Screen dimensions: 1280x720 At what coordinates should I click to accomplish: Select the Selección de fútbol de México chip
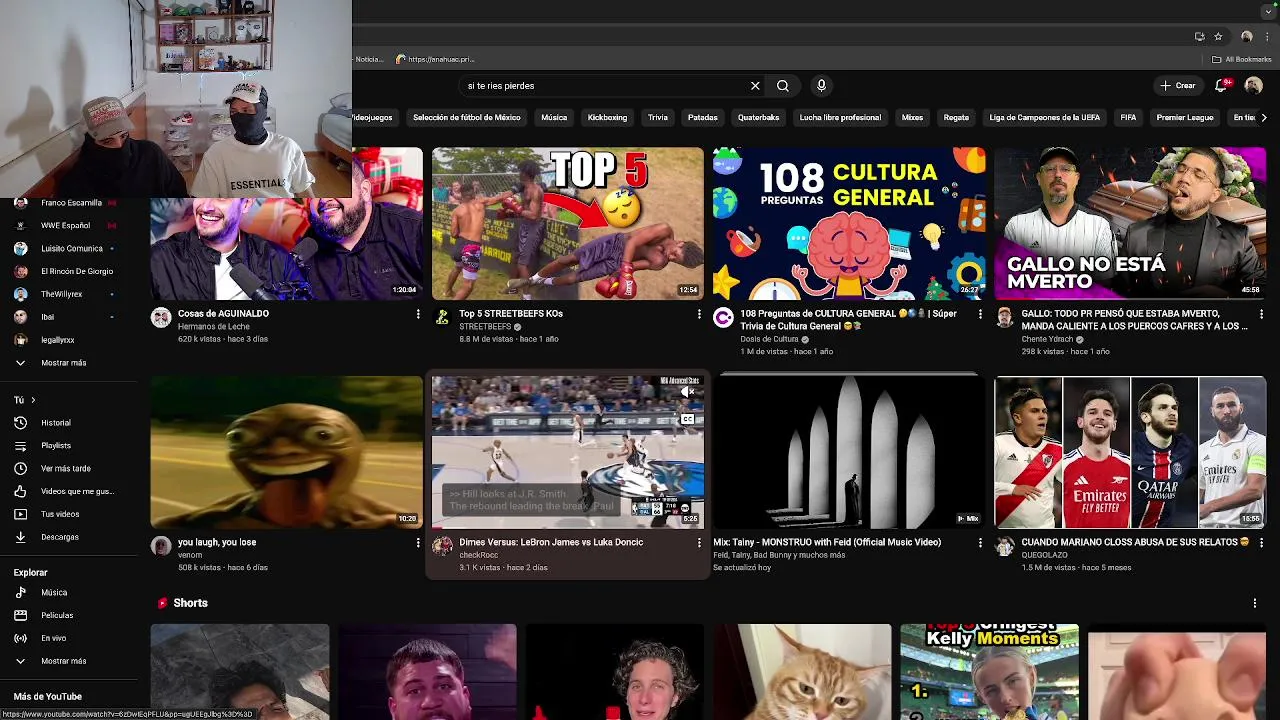coord(467,118)
